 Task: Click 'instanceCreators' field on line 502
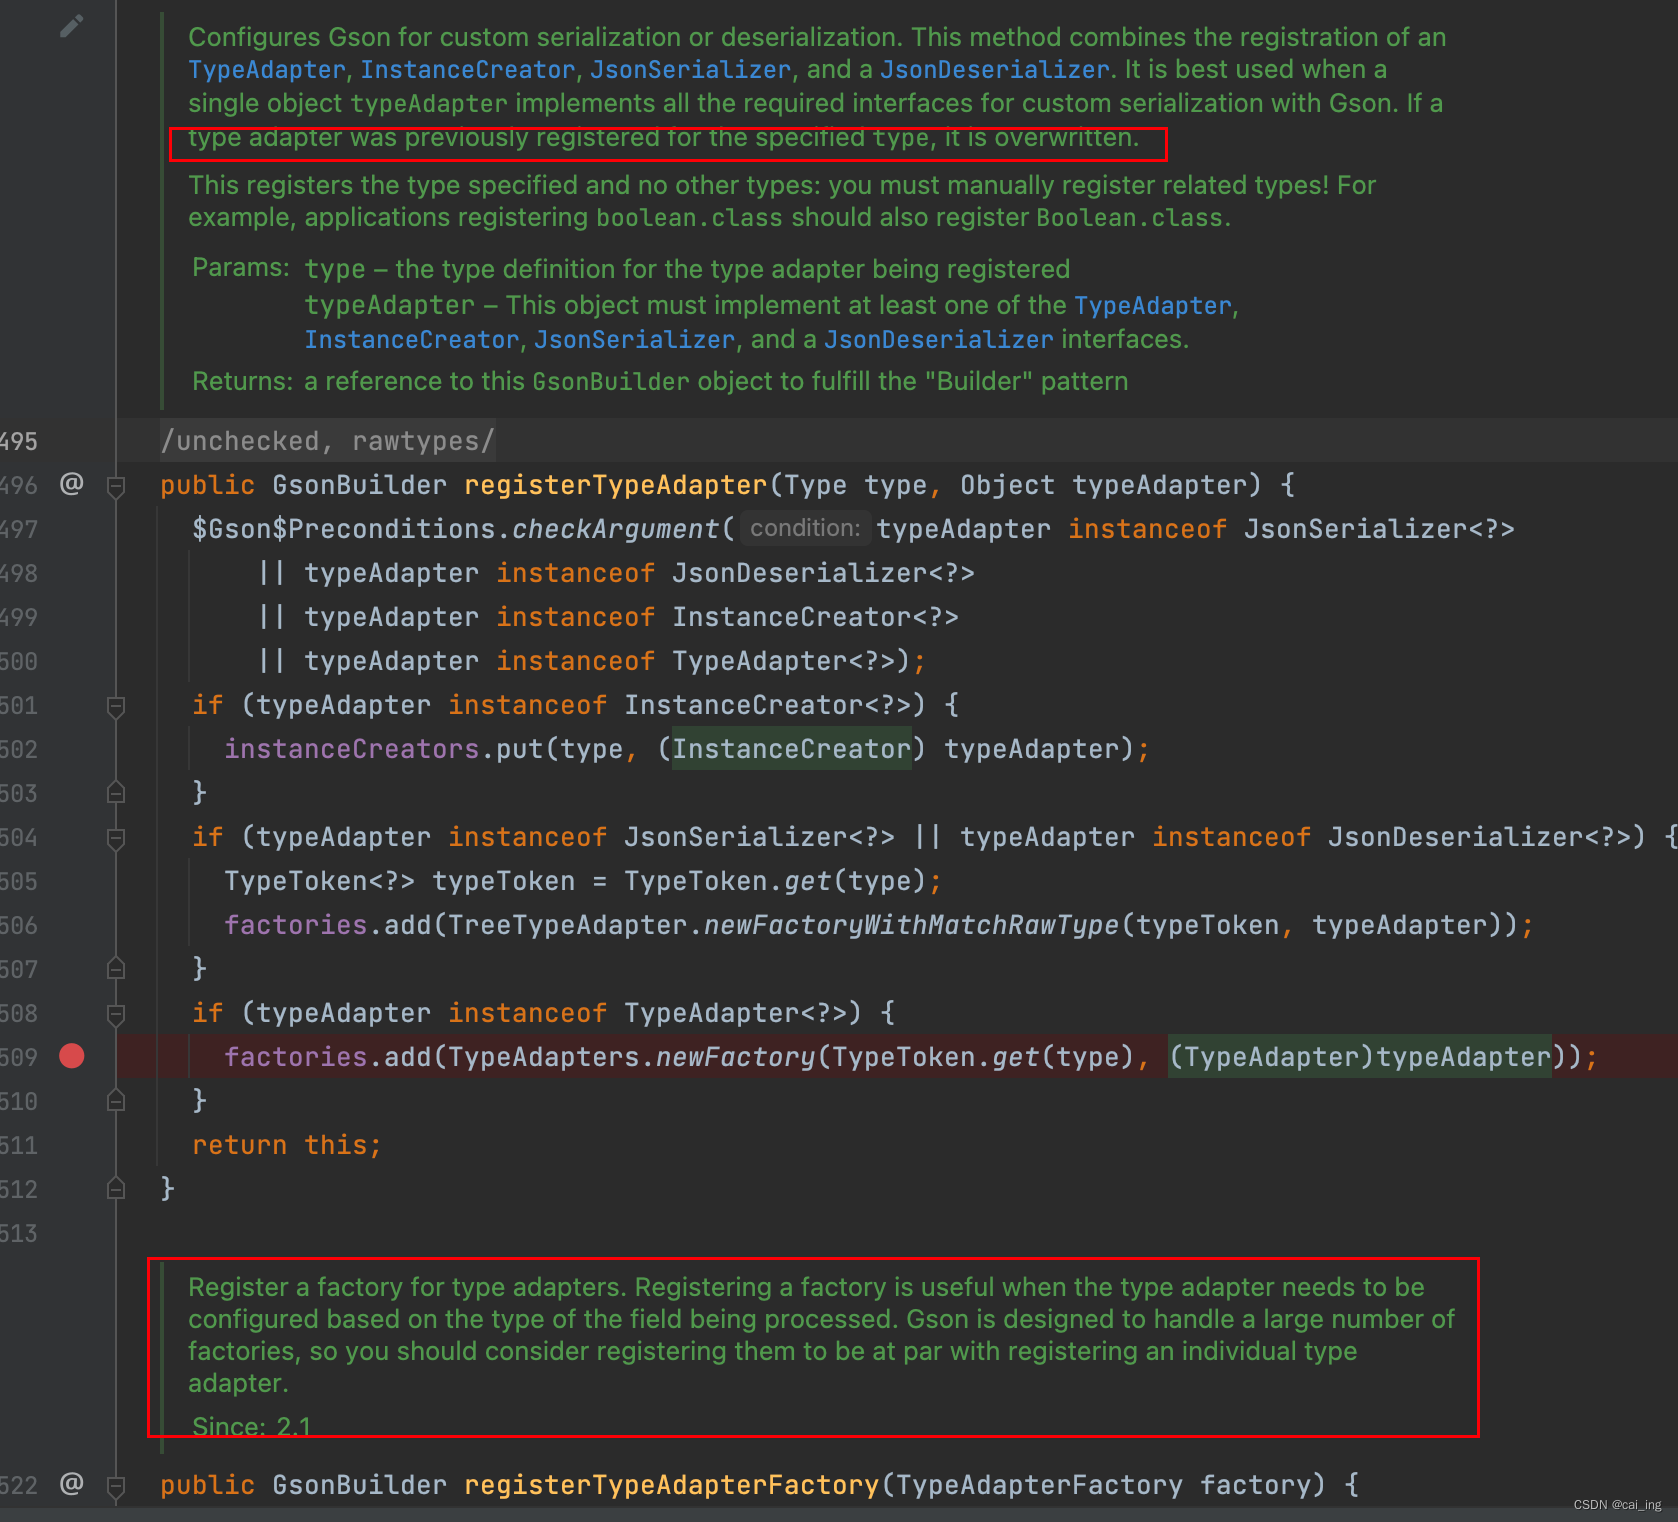click(352, 749)
